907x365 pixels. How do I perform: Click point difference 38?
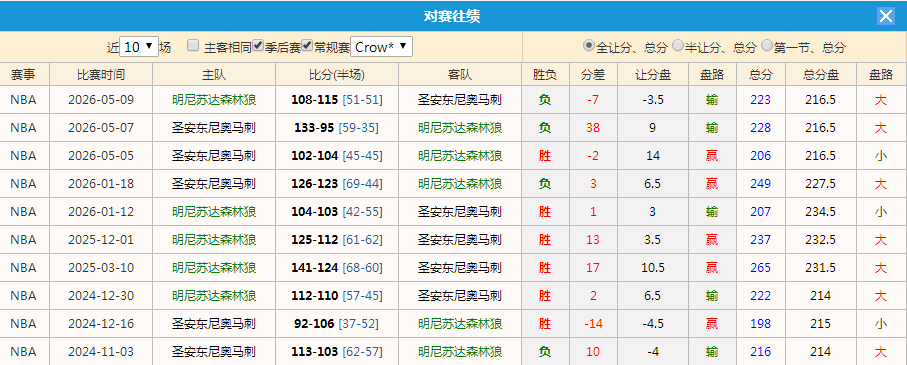coord(593,128)
